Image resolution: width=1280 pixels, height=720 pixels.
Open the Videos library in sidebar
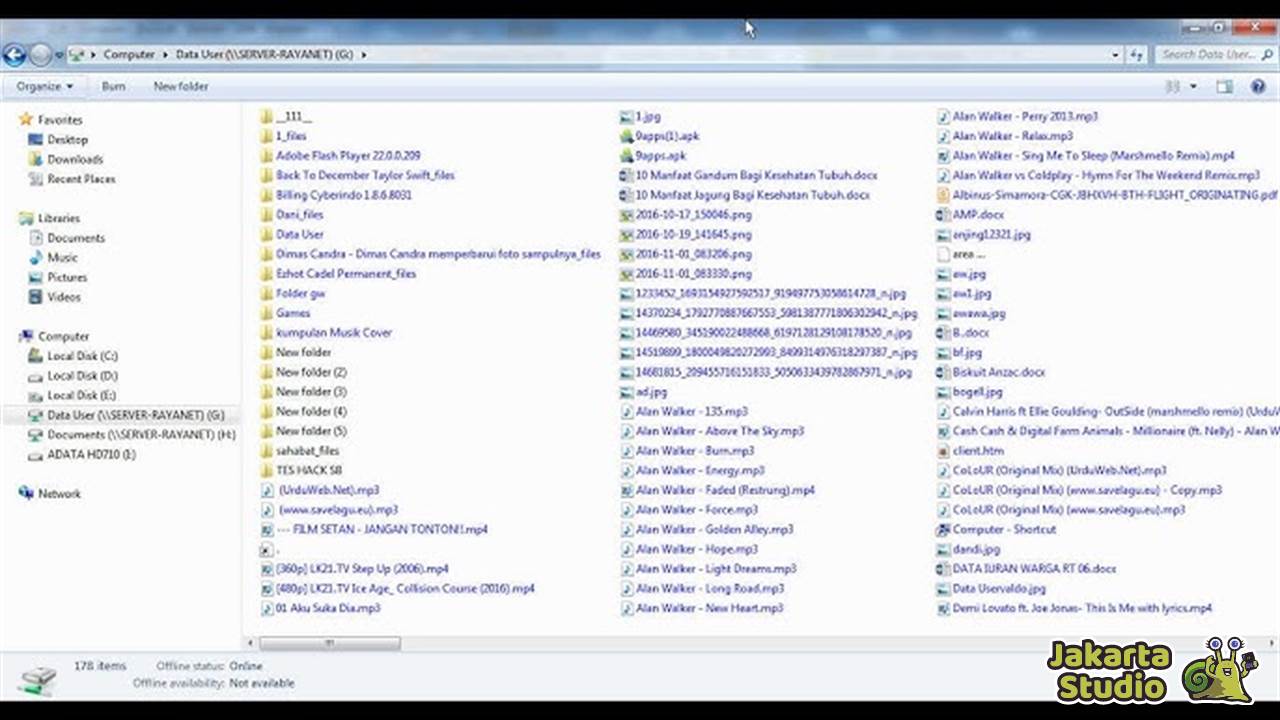(64, 297)
